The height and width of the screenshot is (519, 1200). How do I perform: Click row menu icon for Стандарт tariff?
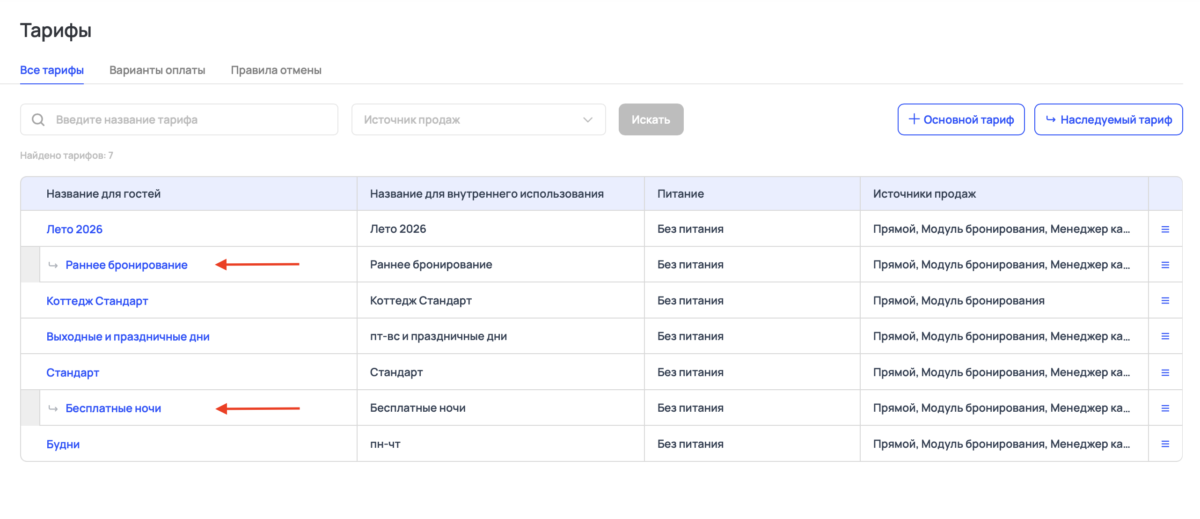coord(1165,372)
